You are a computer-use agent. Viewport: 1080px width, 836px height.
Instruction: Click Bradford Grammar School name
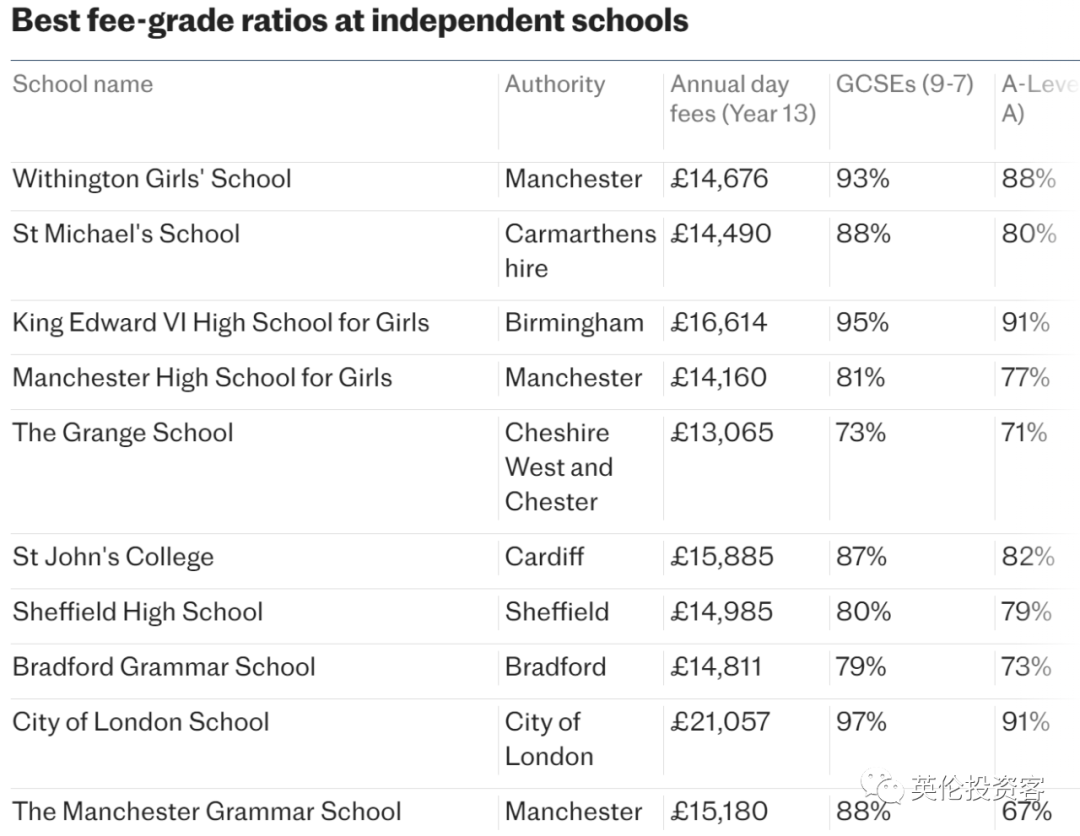tap(164, 667)
